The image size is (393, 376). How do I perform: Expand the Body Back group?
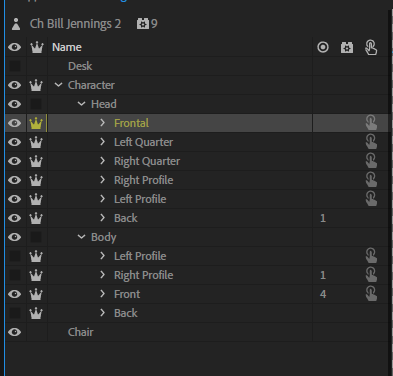102,313
